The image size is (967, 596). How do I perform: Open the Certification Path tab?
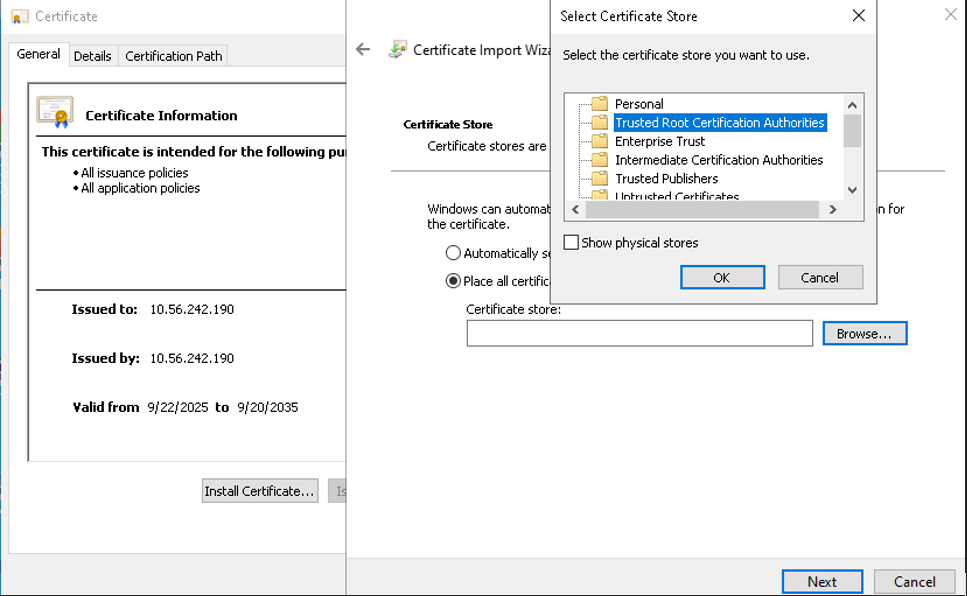173,56
